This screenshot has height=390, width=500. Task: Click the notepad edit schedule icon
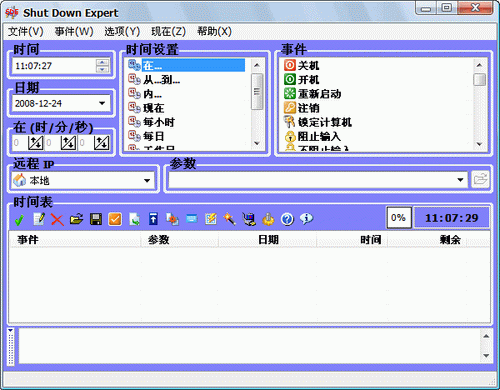click(x=39, y=219)
